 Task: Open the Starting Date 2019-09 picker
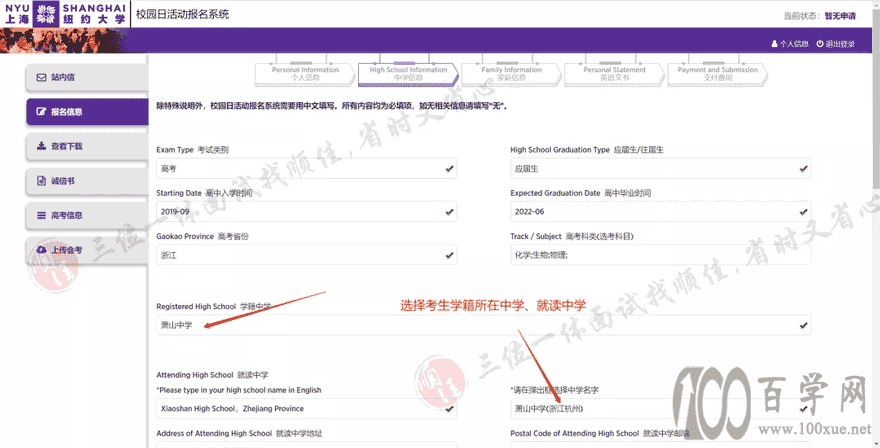pos(306,212)
